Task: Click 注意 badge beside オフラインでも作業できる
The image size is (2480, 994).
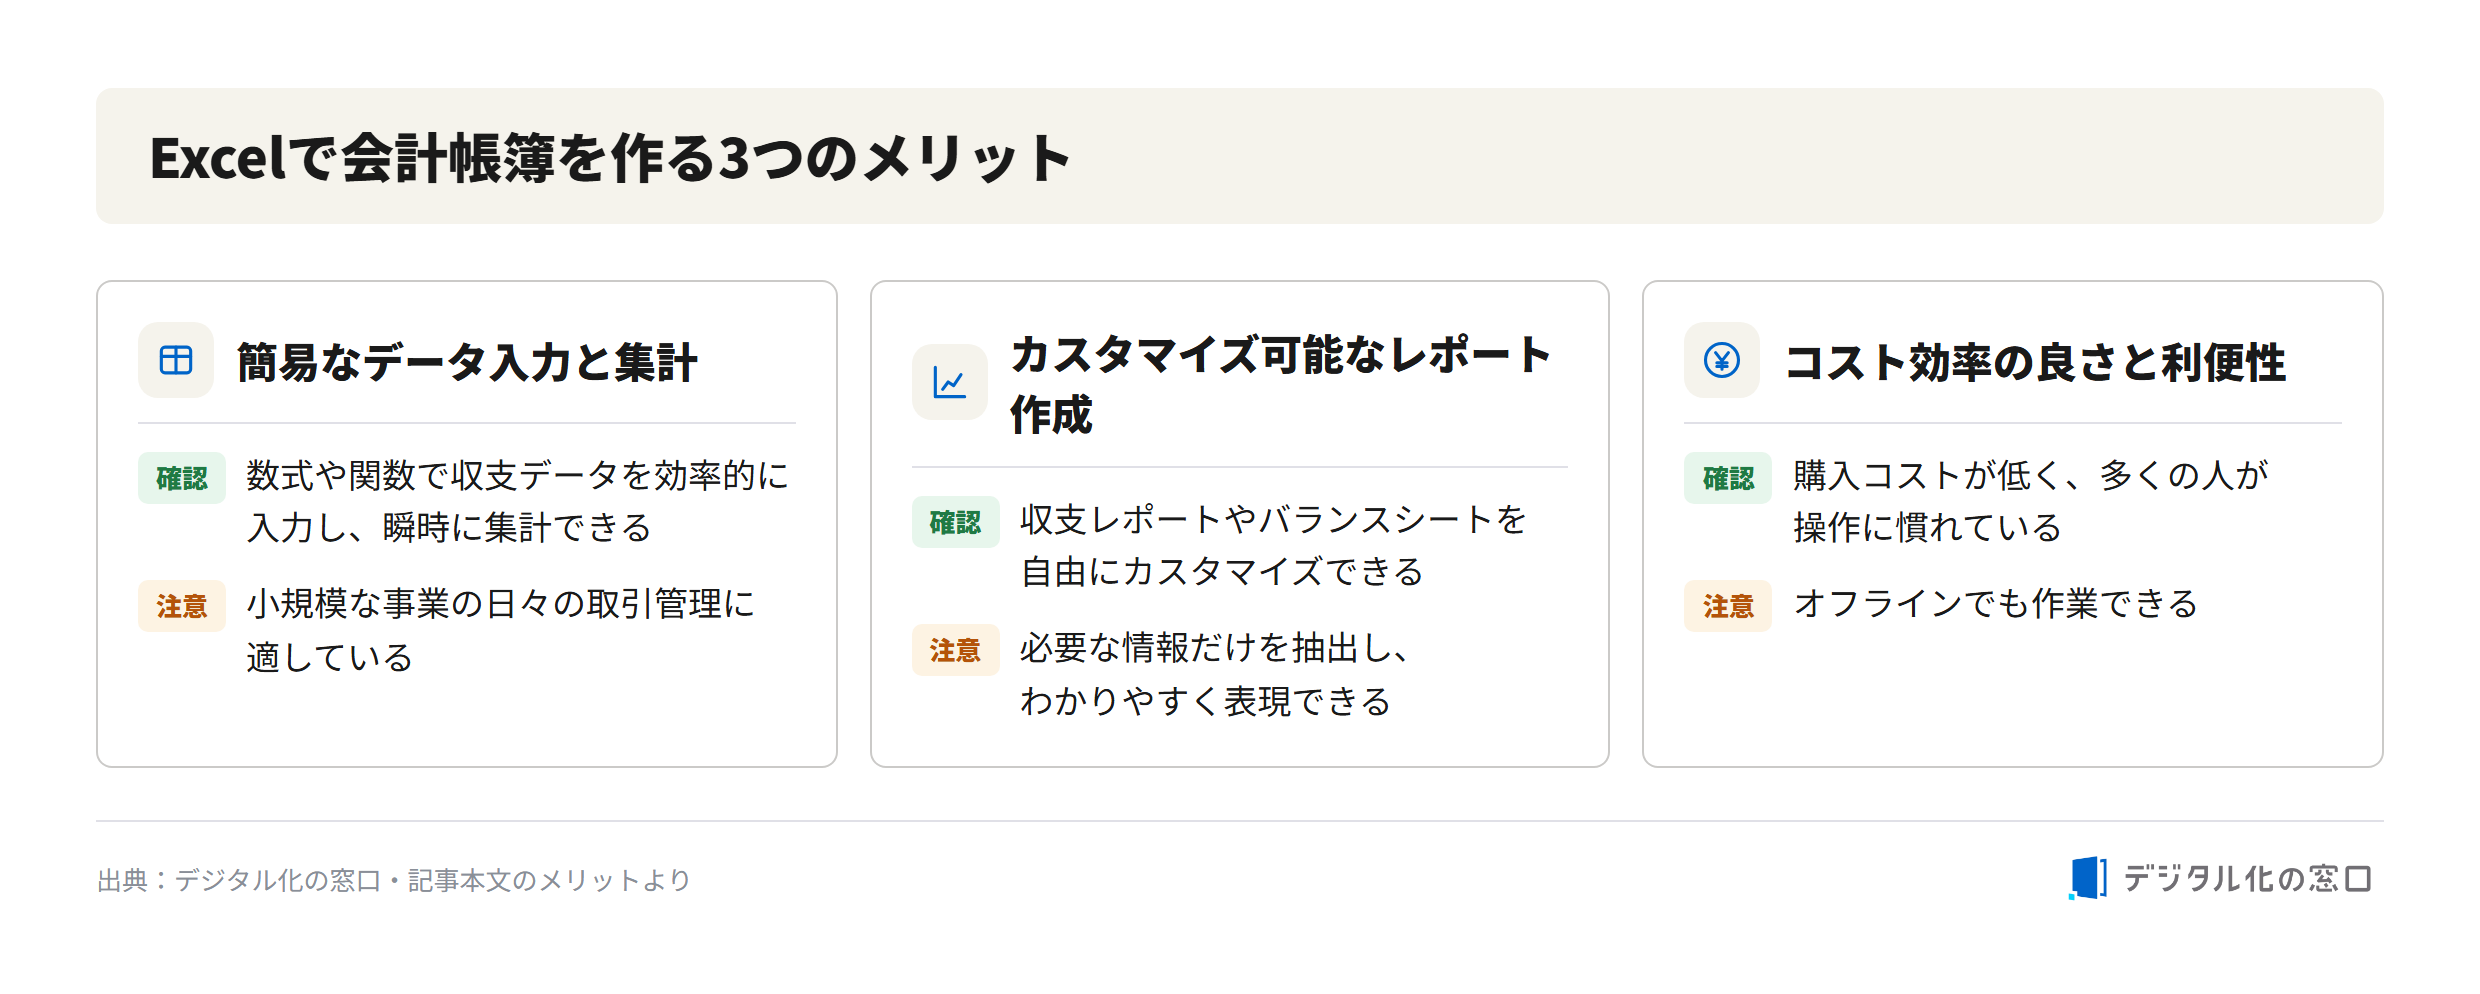Action: [x=1728, y=606]
